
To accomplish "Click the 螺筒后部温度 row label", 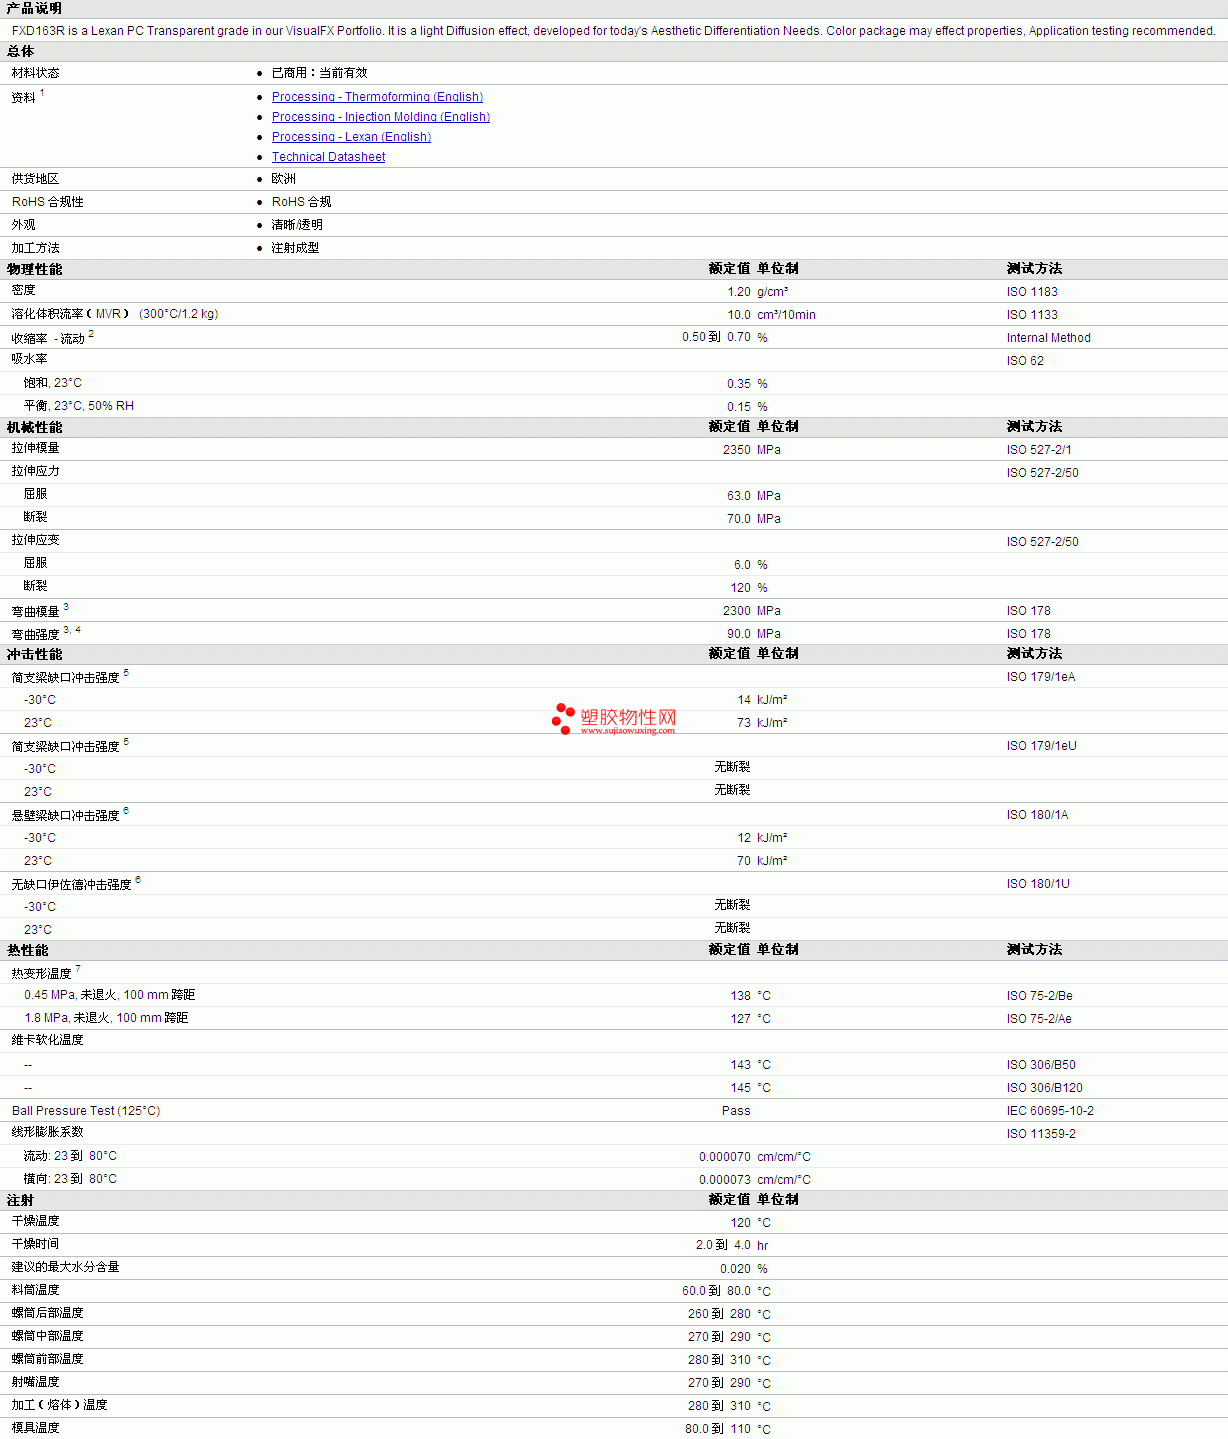I will coord(47,1313).
